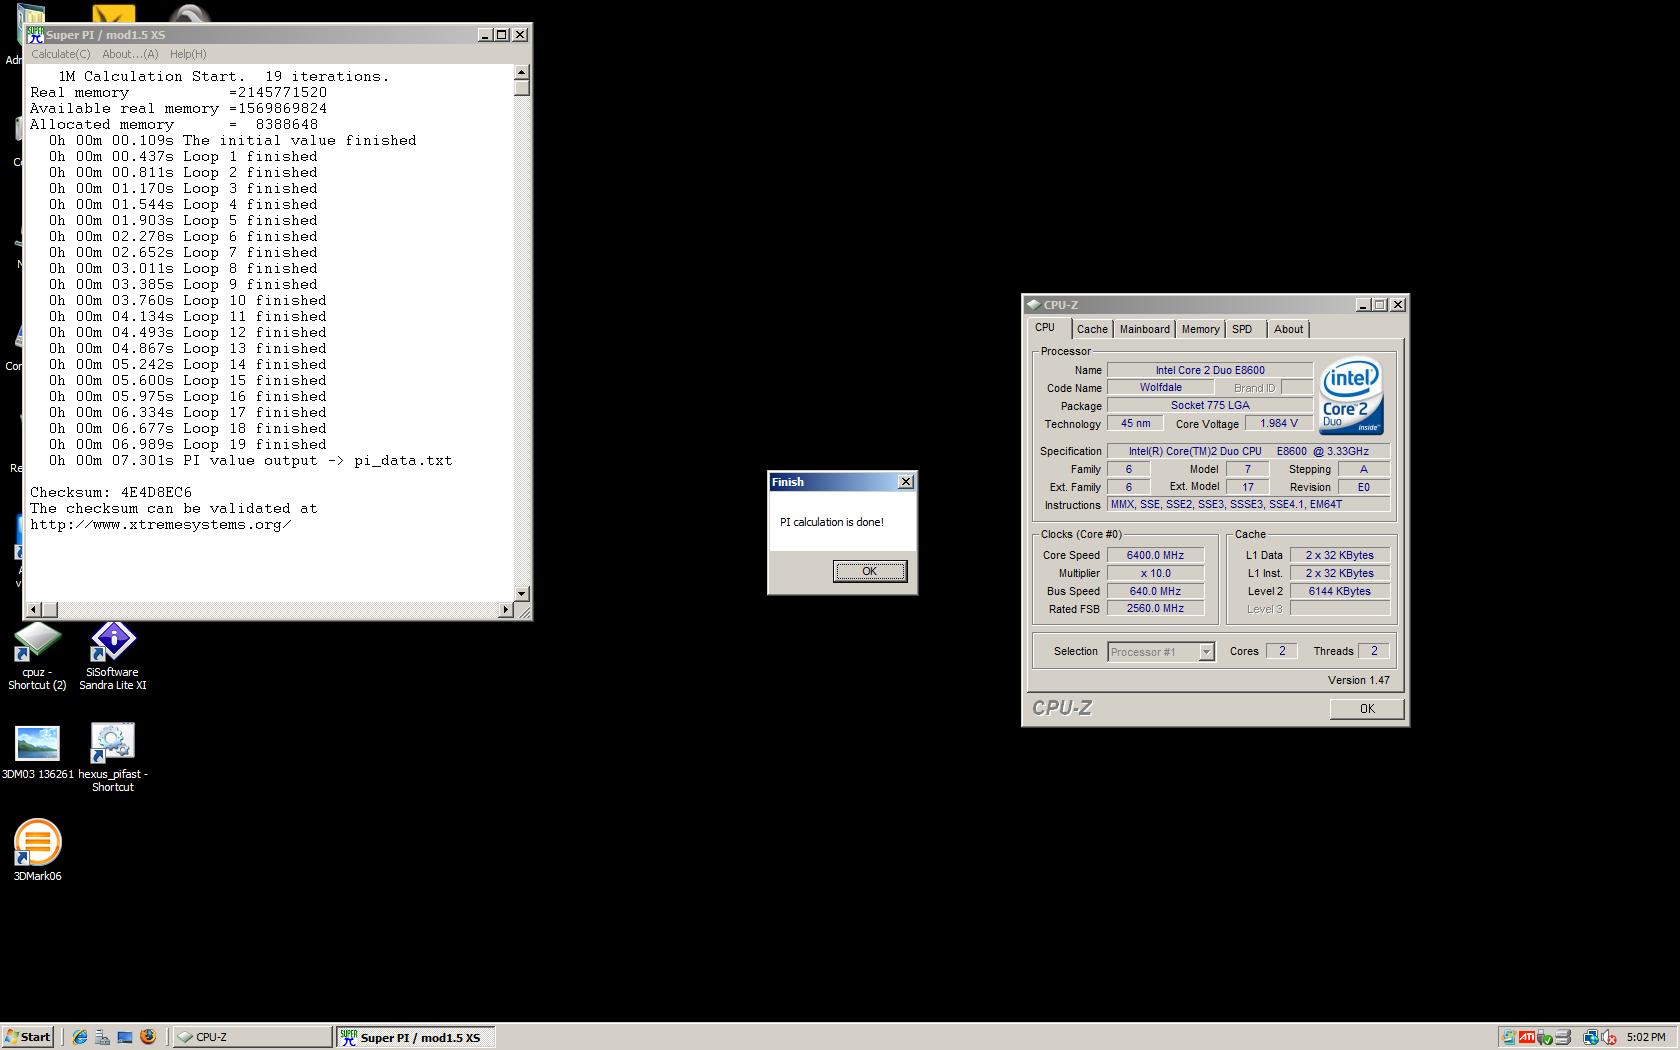Viewport: 1680px width, 1050px height.
Task: Click the Name field Intel Core 2 Duo E8600
Action: click(x=1210, y=370)
